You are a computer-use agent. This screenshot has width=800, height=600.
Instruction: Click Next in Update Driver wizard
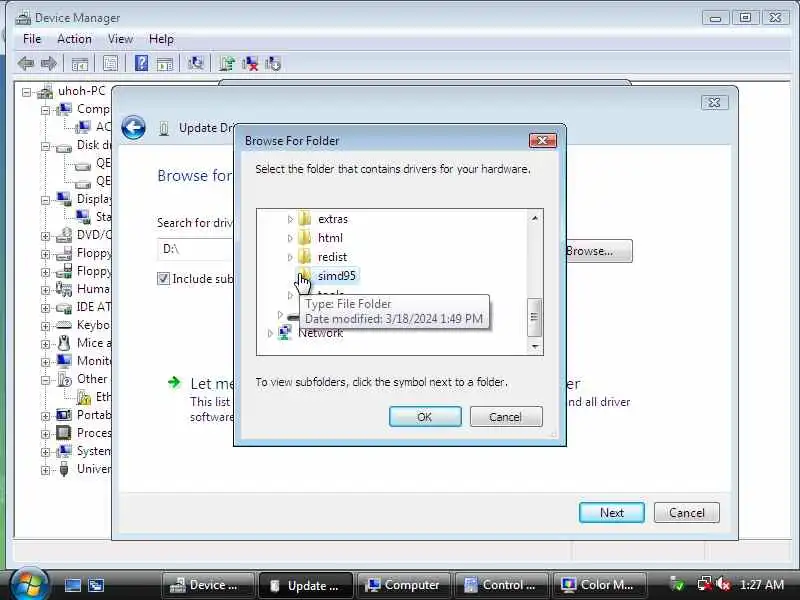612,513
